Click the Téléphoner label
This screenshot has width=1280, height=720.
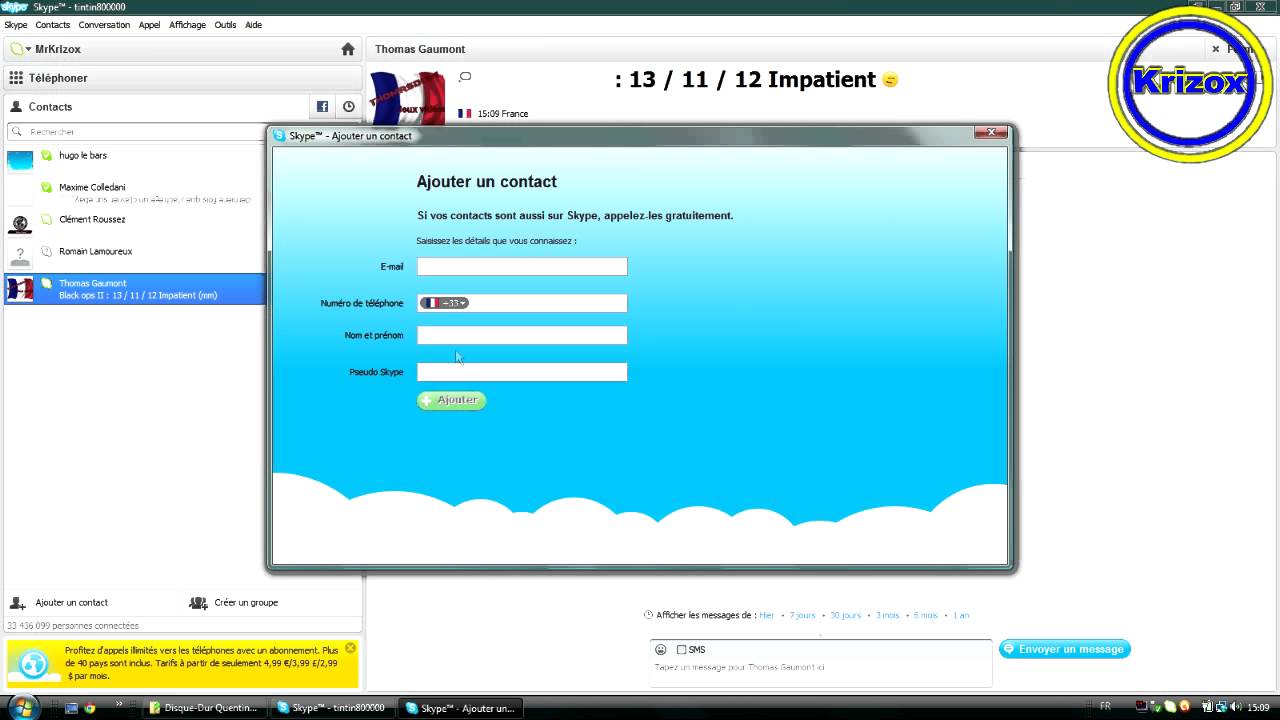(58, 78)
